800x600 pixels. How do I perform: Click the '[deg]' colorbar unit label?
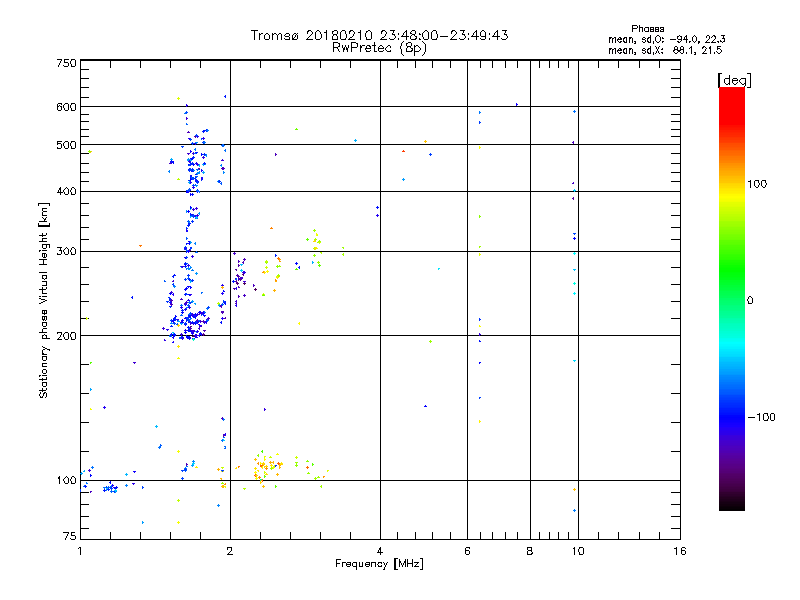click(x=734, y=80)
